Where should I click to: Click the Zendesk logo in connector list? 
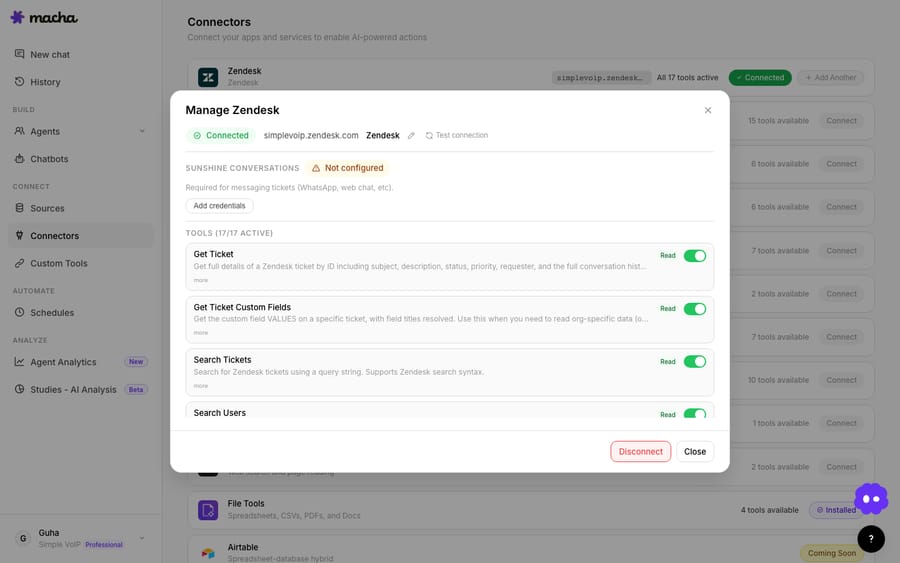tap(208, 77)
